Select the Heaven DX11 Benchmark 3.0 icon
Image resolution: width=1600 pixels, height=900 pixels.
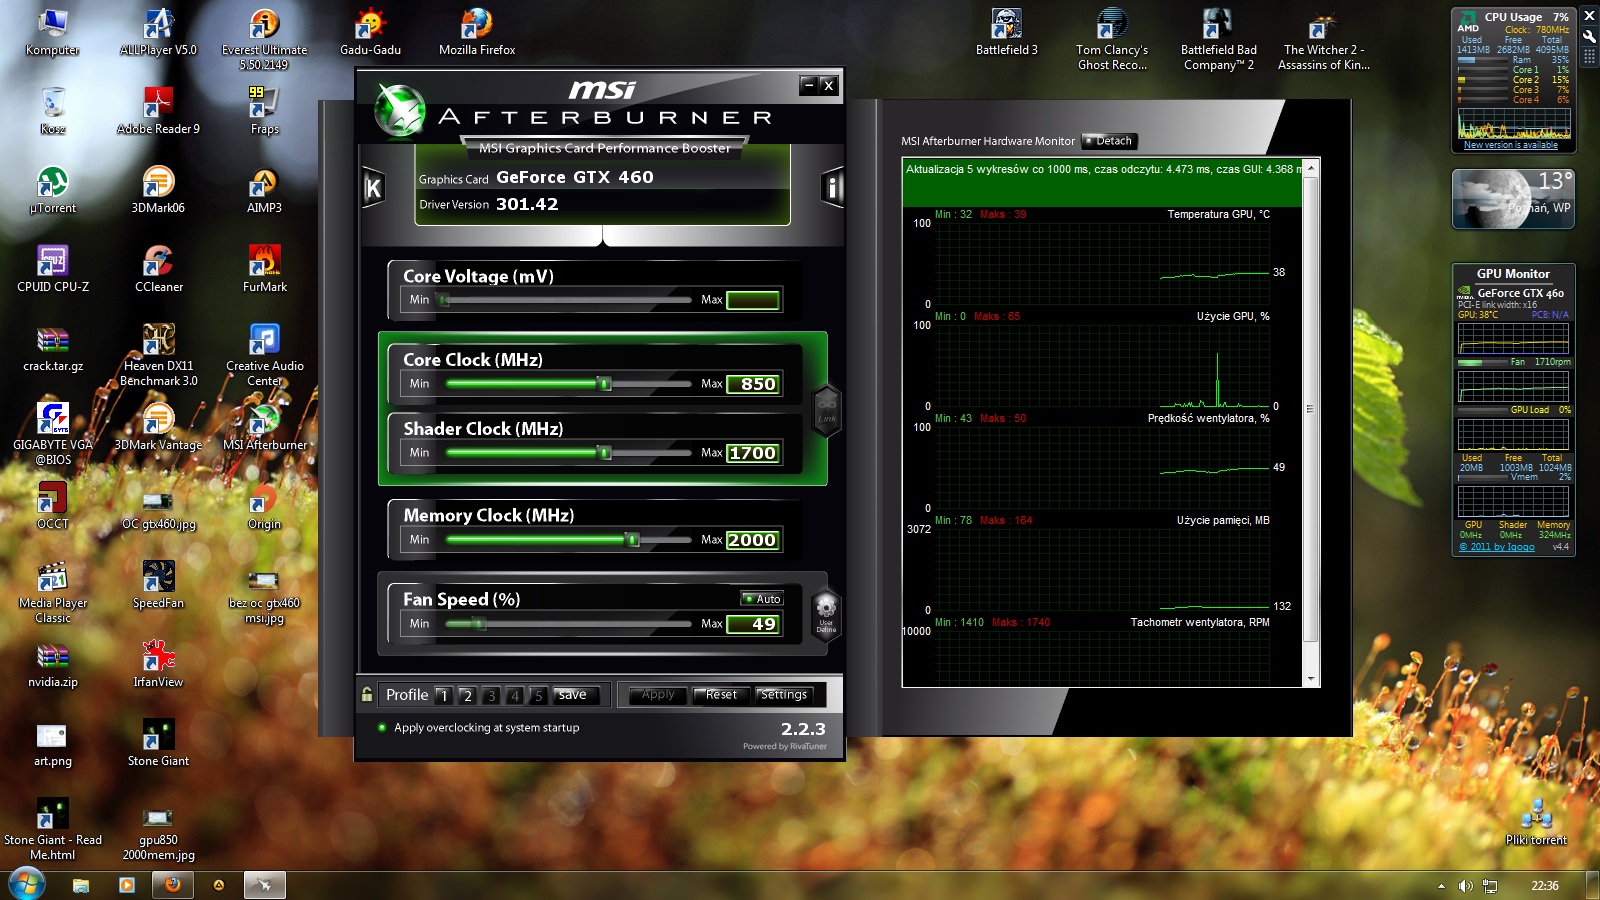click(159, 355)
